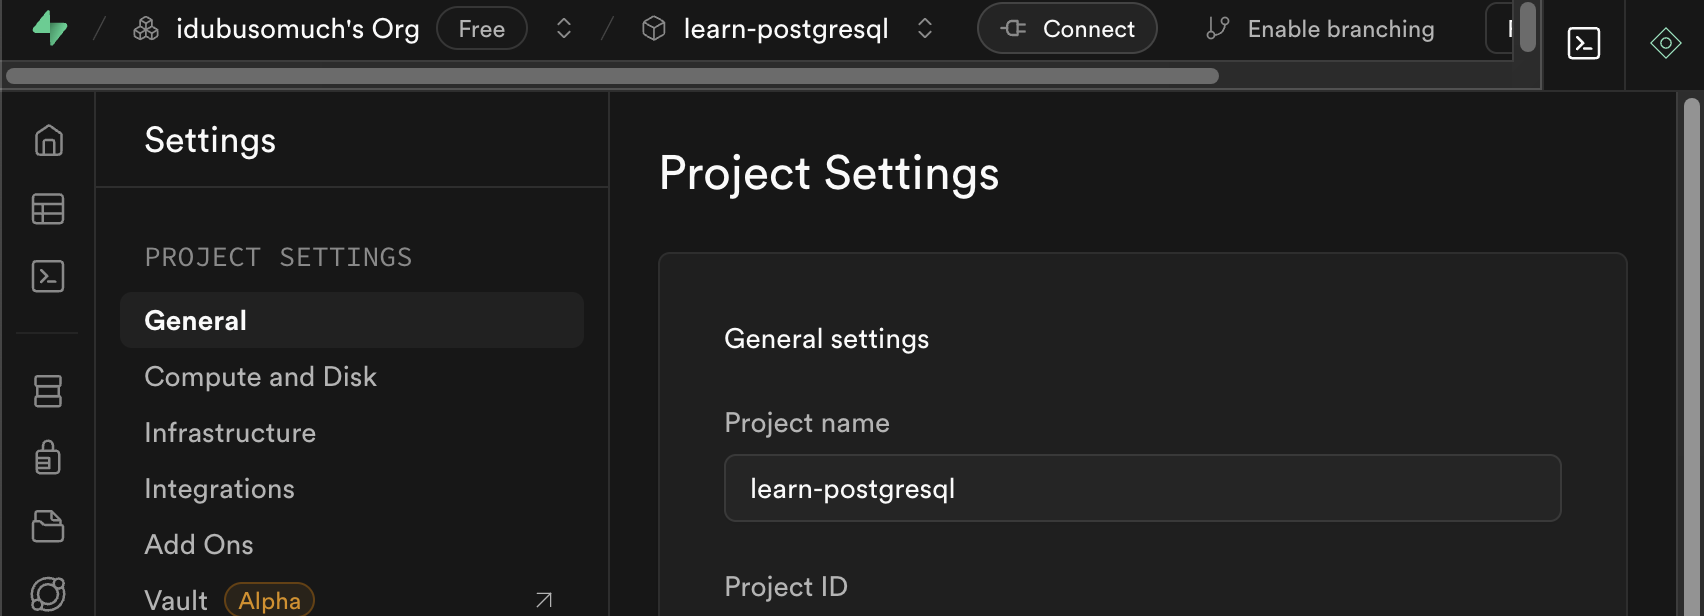Screen dimensions: 1704x616
Task: Click Enable branching button
Action: (1320, 29)
